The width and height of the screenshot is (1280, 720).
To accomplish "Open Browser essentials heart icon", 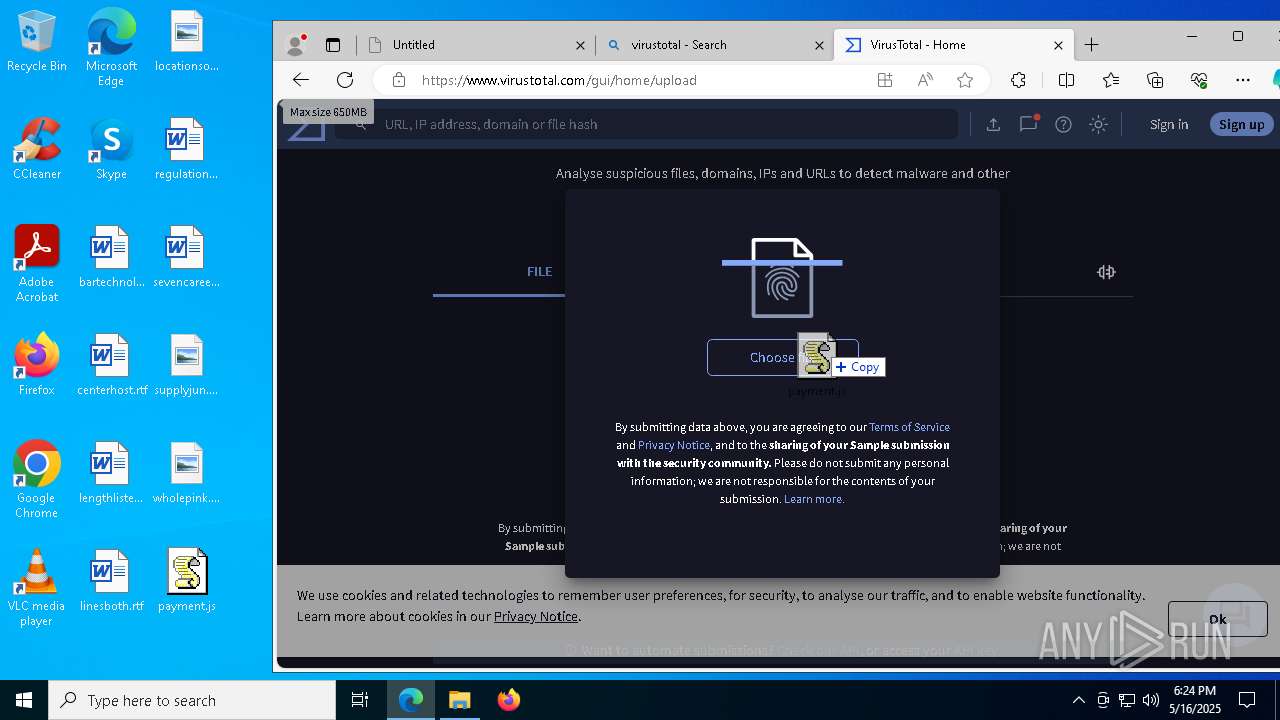I will coord(1199,80).
